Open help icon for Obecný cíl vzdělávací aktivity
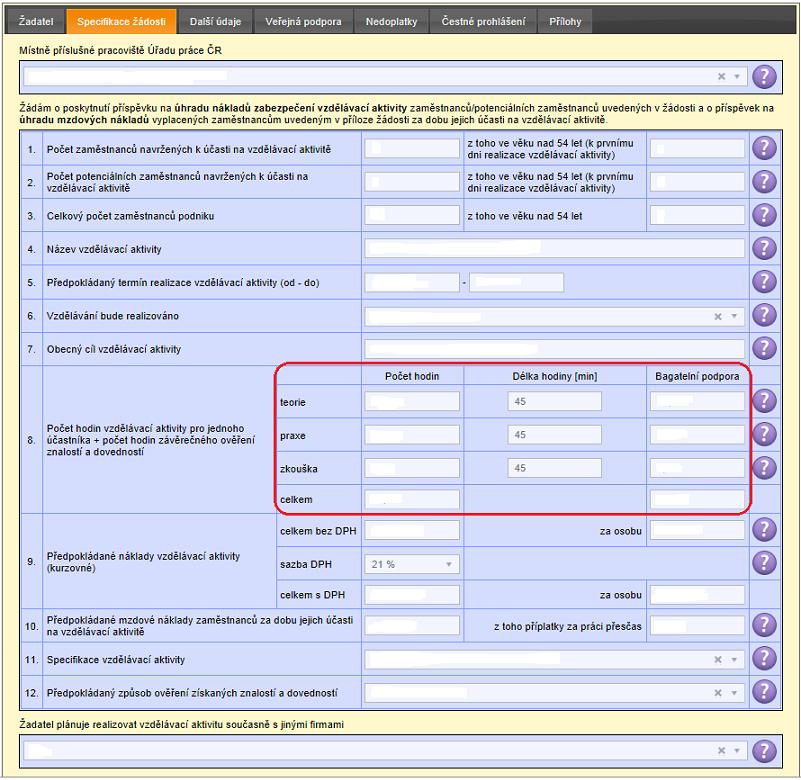Image resolution: width=801 pixels, height=780 pixels. tap(764, 348)
